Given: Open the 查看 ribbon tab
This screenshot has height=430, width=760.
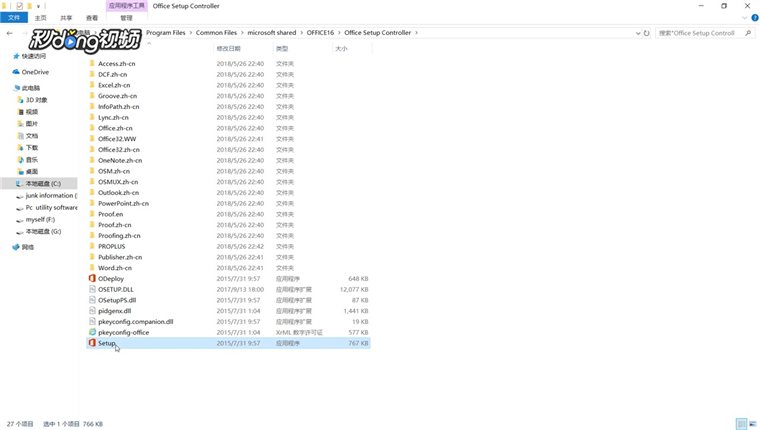Looking at the screenshot, I should [92, 18].
